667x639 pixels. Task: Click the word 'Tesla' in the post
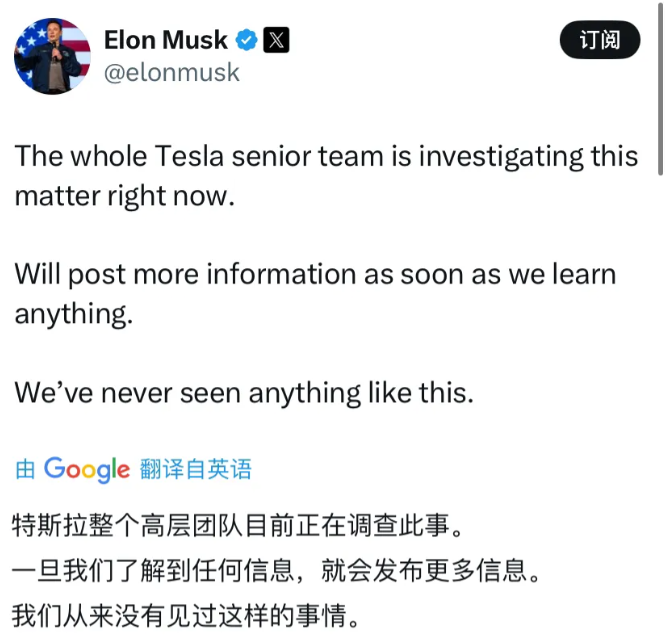189,156
